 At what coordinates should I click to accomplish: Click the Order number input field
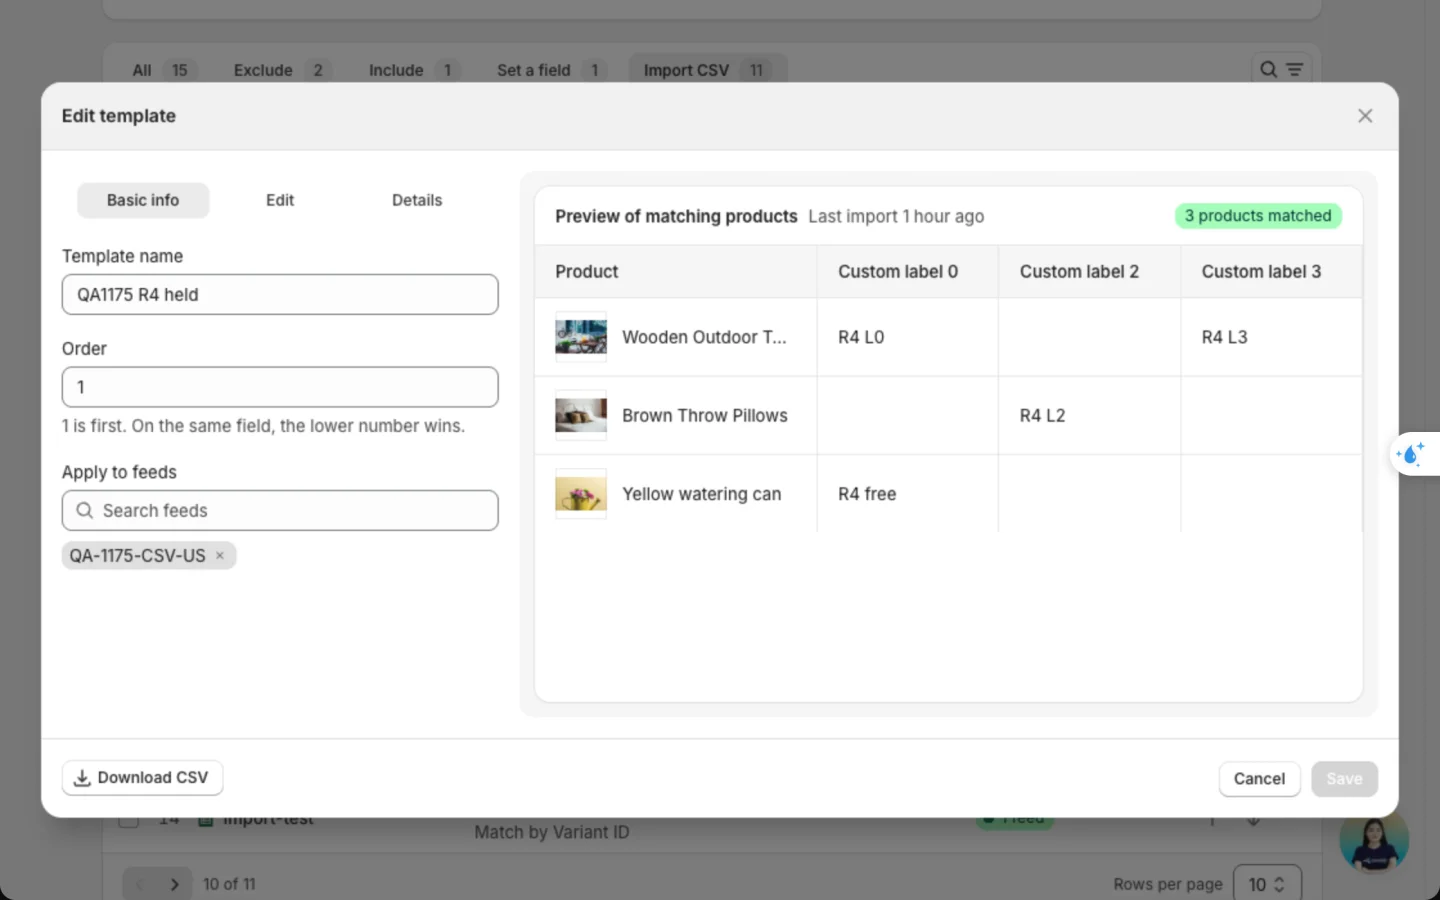(280, 387)
